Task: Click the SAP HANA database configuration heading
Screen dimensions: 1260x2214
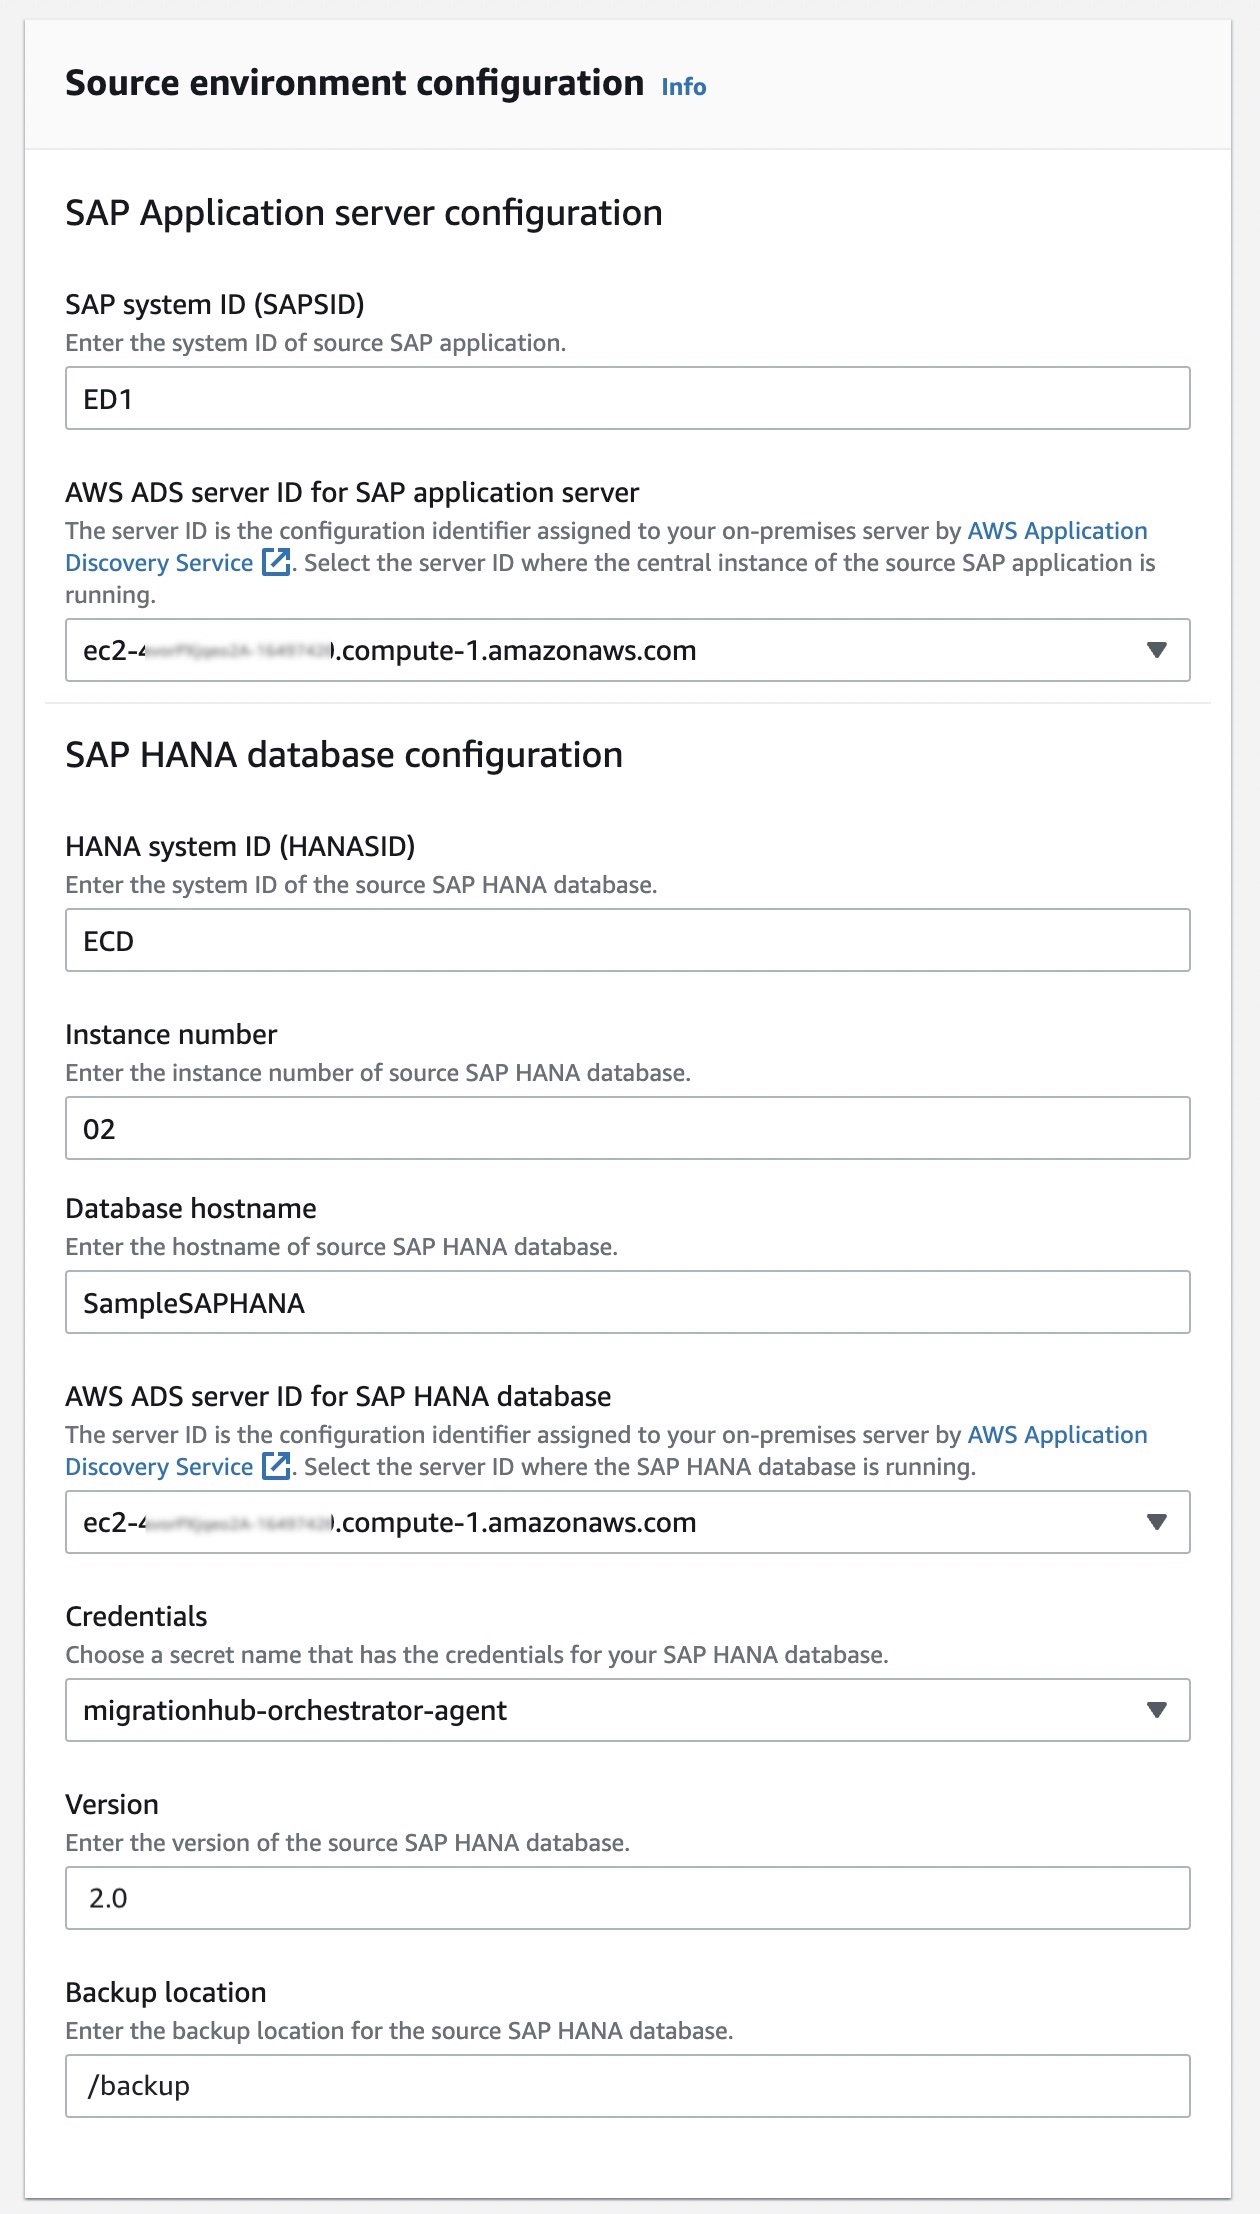Action: 344,755
